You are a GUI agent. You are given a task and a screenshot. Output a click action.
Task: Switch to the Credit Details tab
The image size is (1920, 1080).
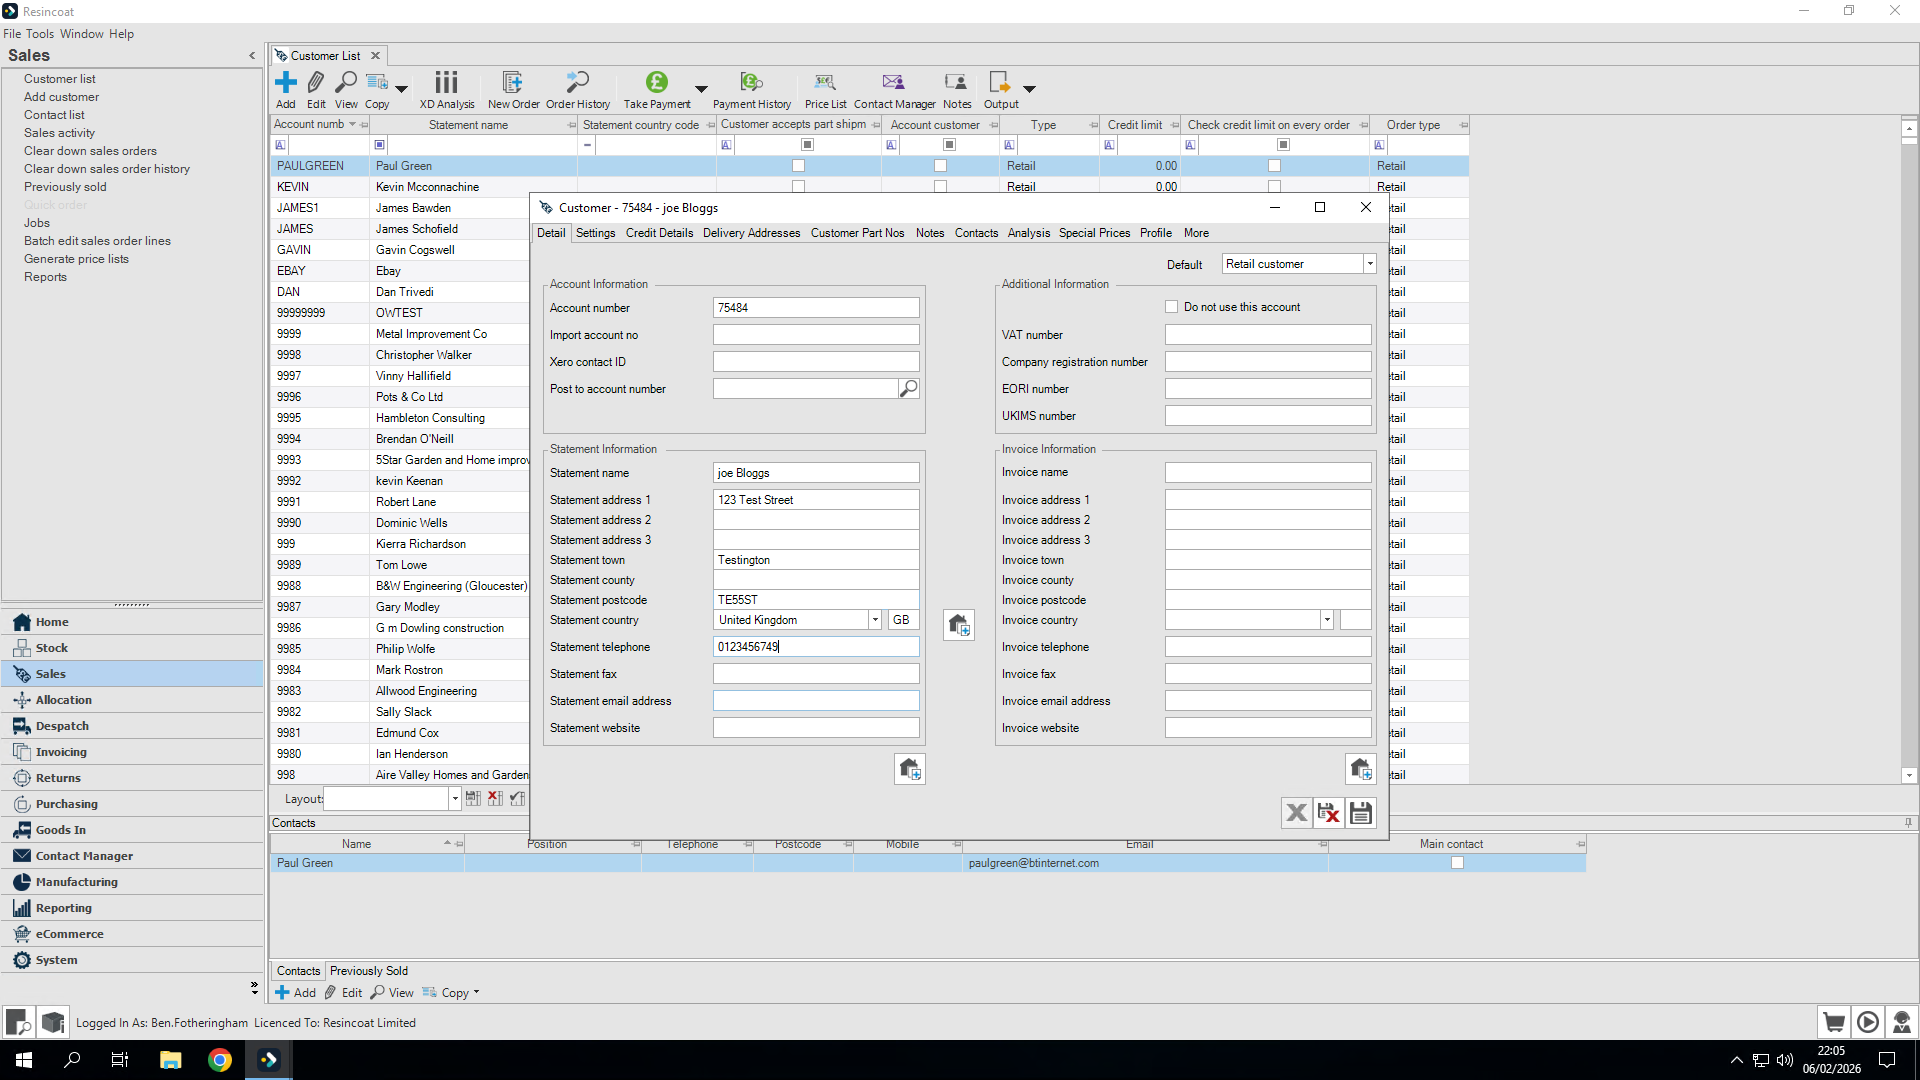659,232
